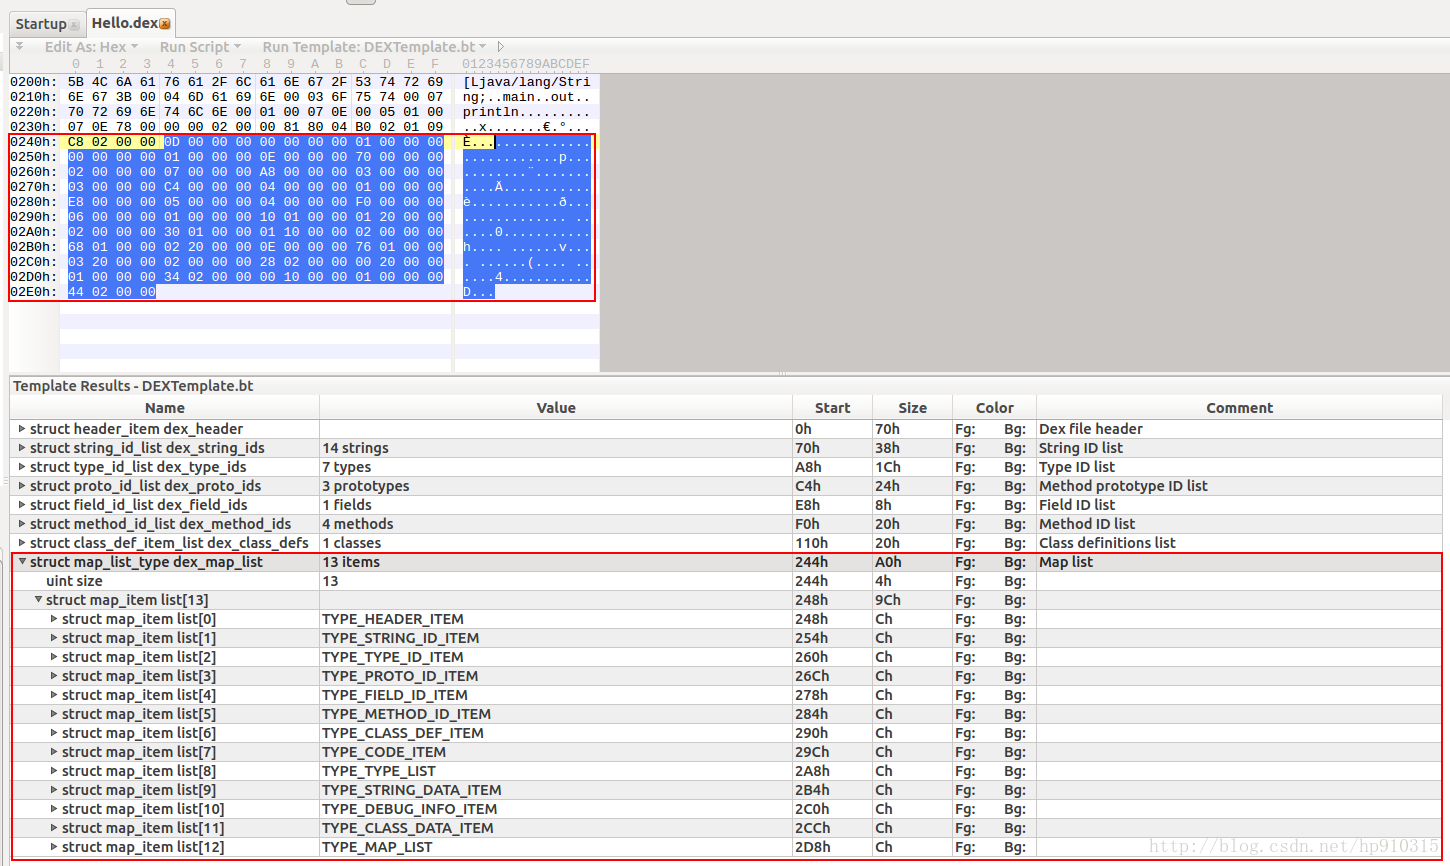Click the '13 items' value

(351, 562)
